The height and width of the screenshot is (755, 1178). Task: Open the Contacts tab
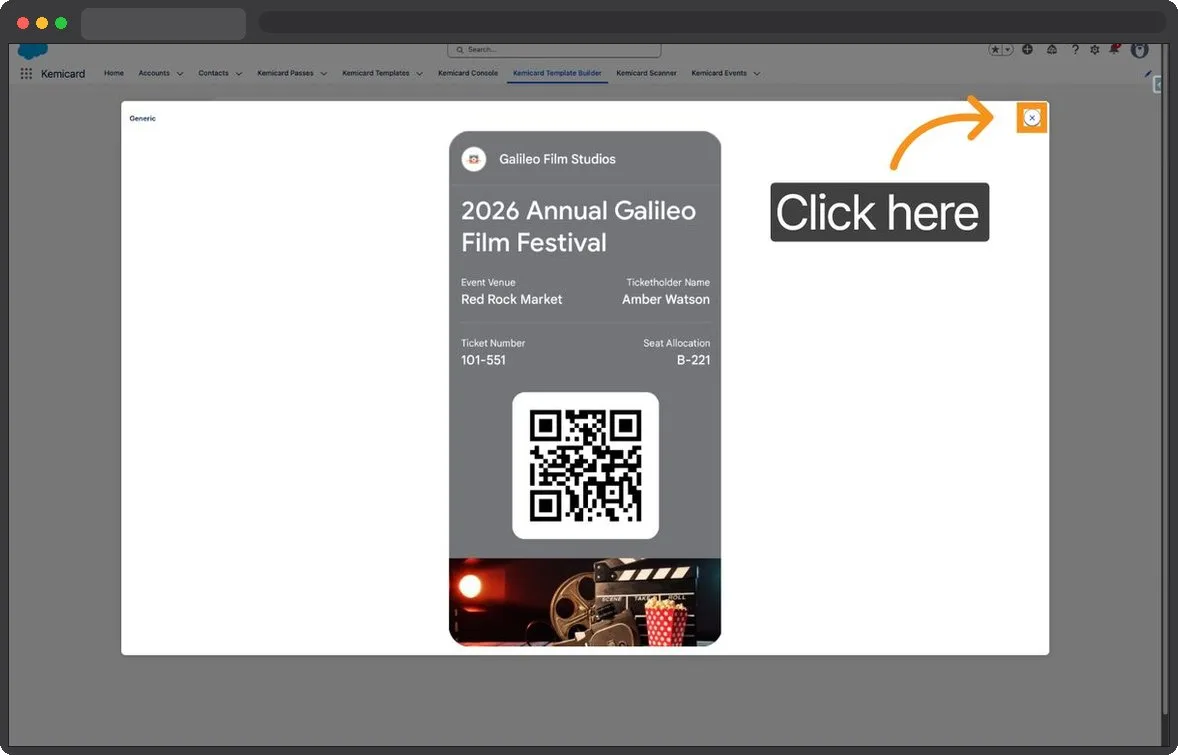pyautogui.click(x=213, y=73)
